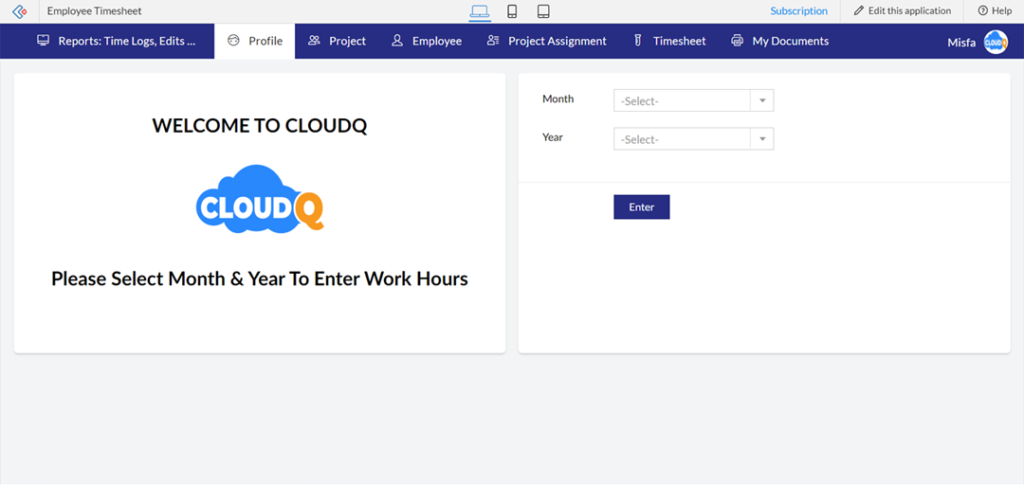This screenshot has width=1024, height=485.
Task: Switch to mobile phone preview mode
Action: click(x=512, y=11)
